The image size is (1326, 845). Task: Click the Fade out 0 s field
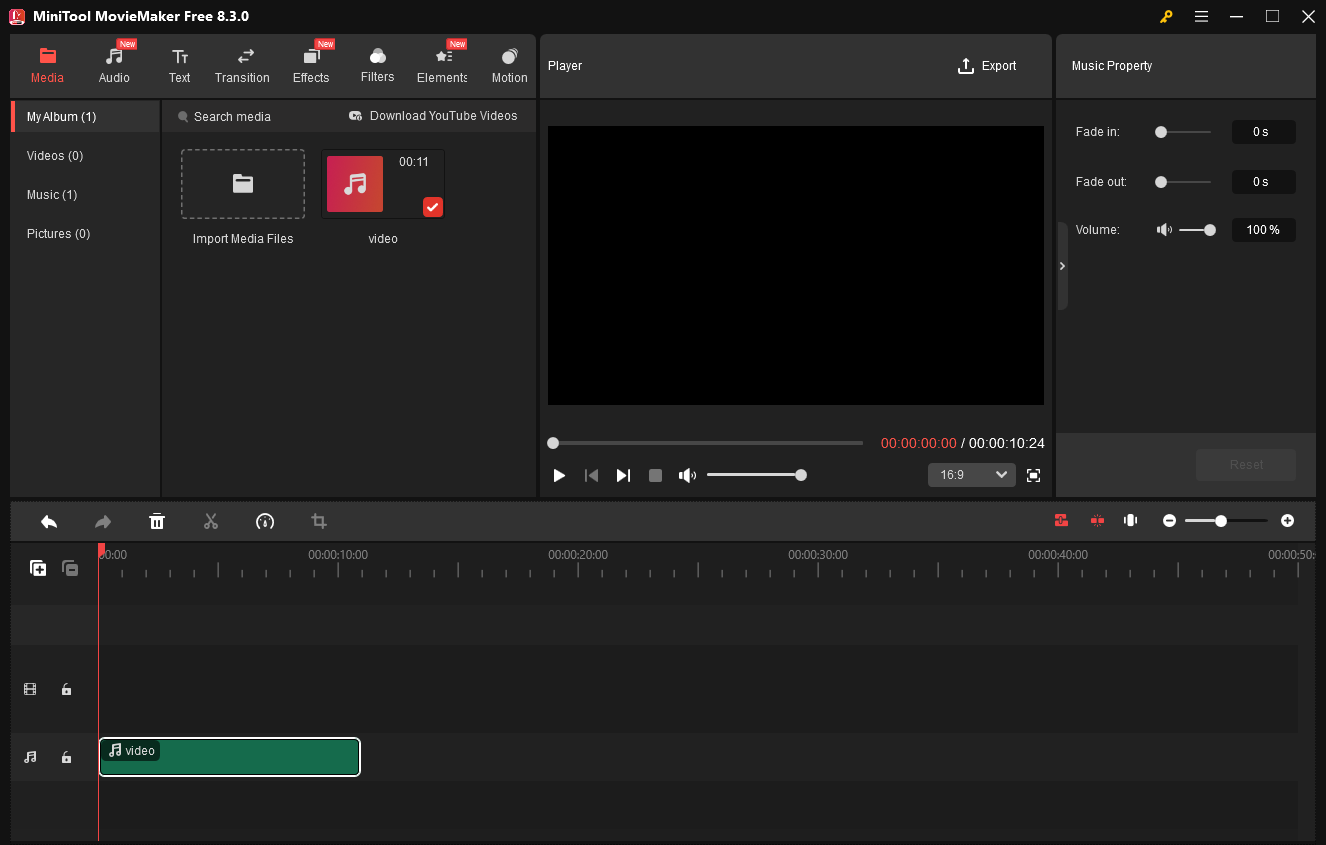[1263, 182]
